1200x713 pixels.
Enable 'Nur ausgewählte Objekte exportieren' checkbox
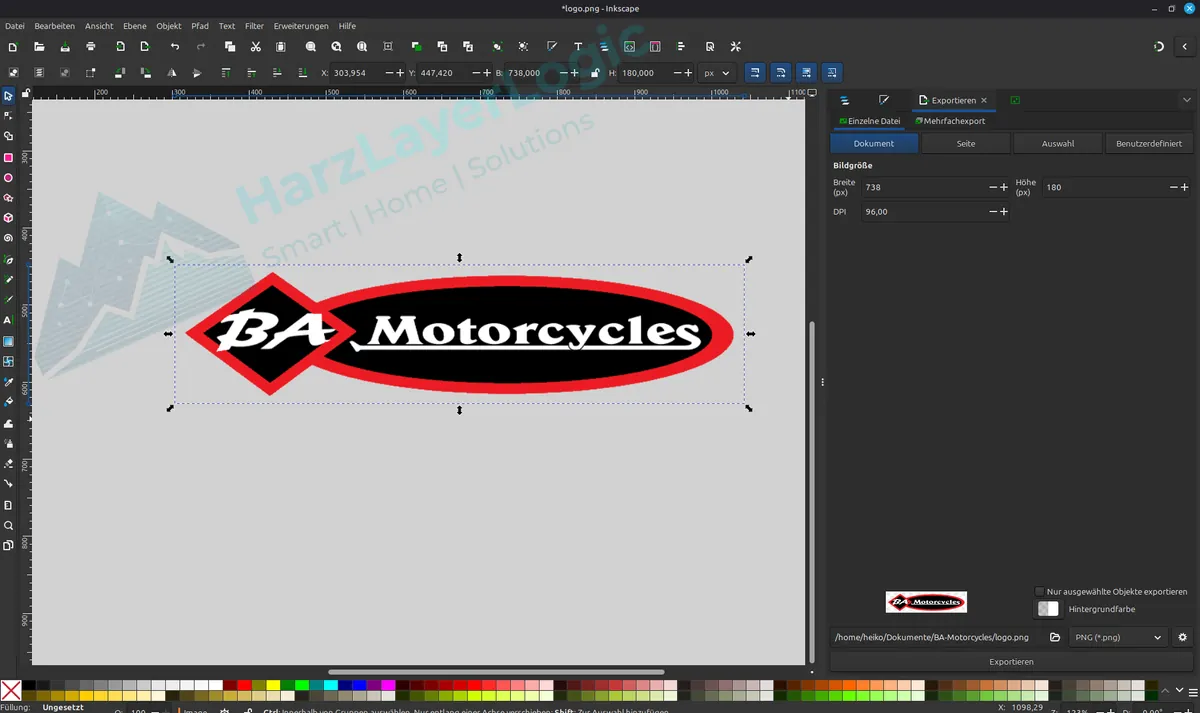(x=1039, y=591)
